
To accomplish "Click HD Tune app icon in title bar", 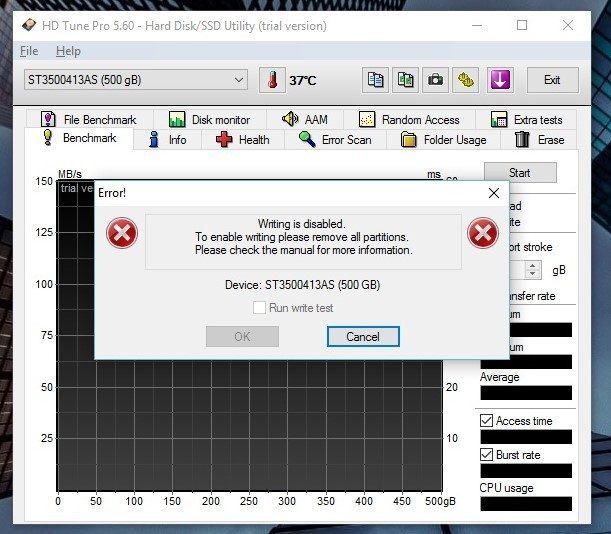I will pyautogui.click(x=29, y=26).
